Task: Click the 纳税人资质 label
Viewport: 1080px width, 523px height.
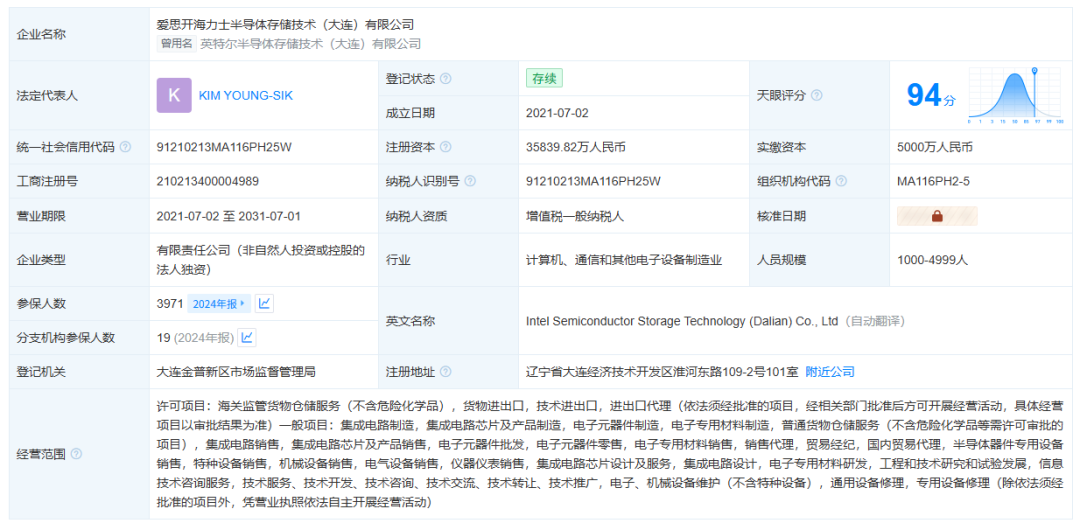Action: [x=417, y=216]
